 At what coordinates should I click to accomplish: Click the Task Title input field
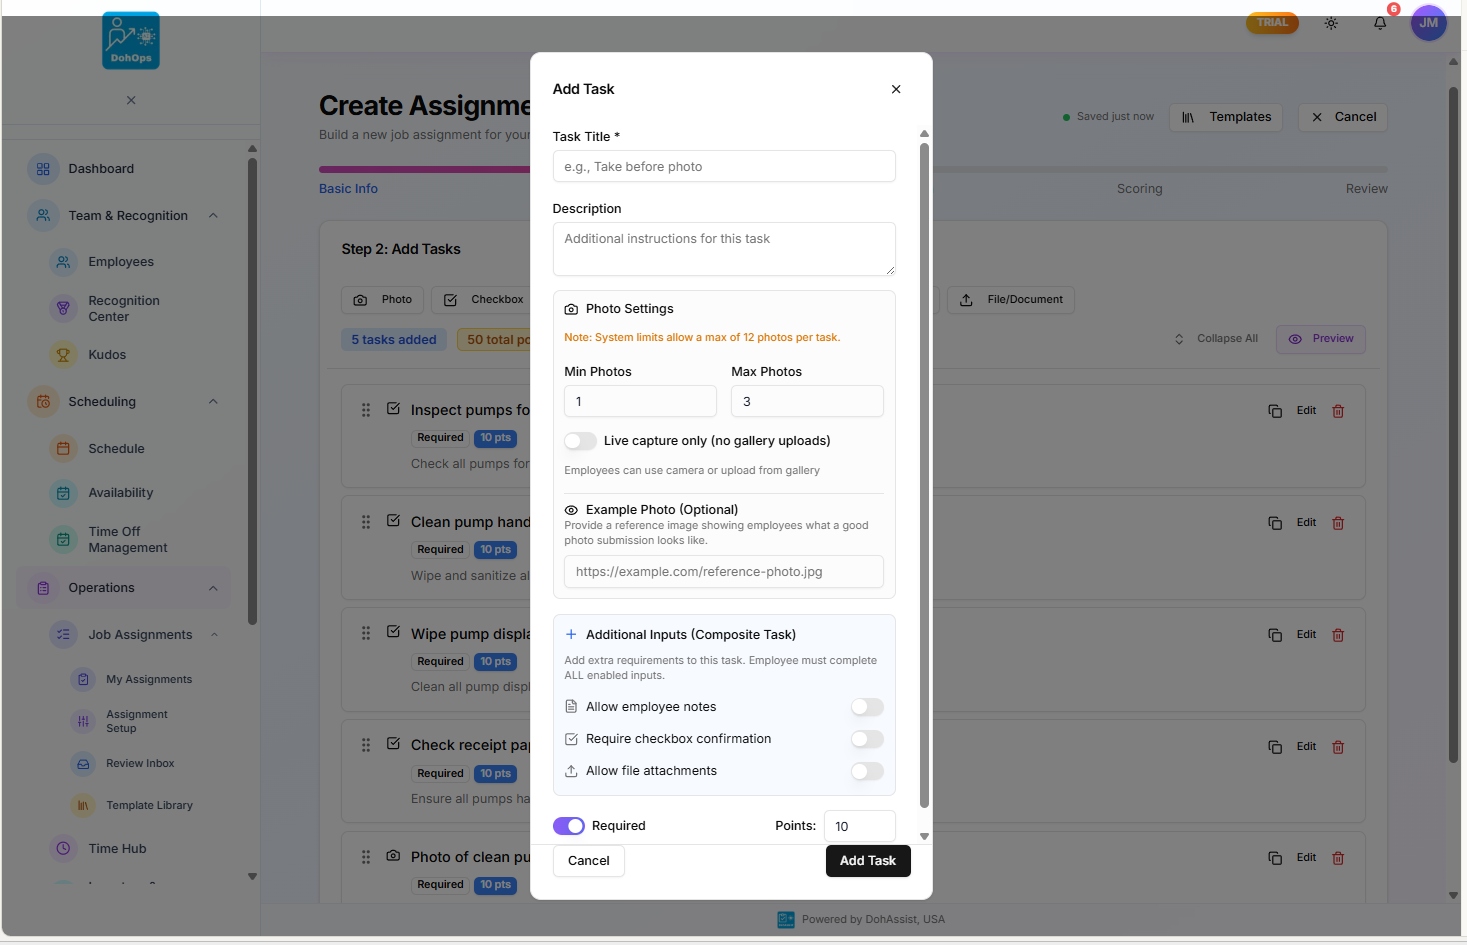pyautogui.click(x=723, y=166)
